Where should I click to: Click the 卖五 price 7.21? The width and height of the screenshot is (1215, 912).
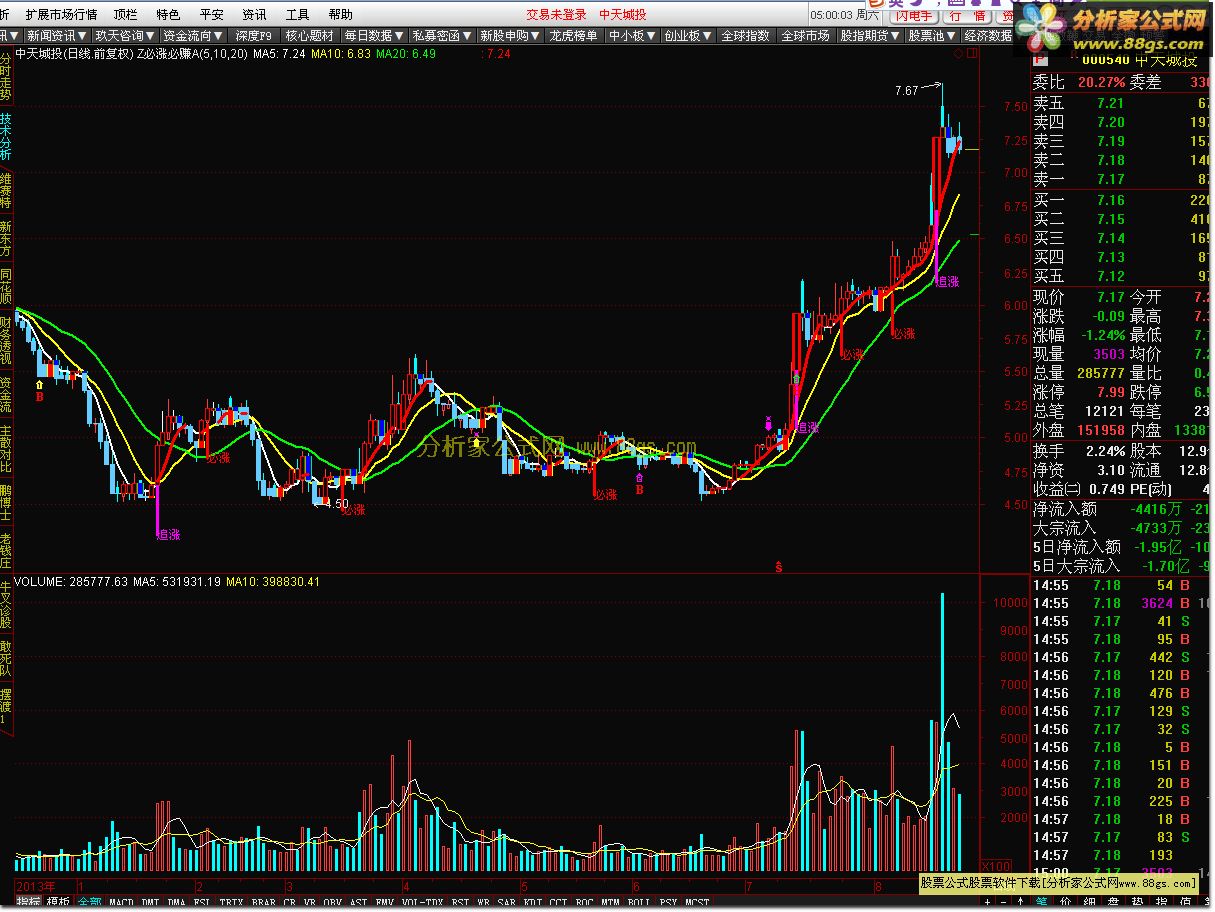1110,103
